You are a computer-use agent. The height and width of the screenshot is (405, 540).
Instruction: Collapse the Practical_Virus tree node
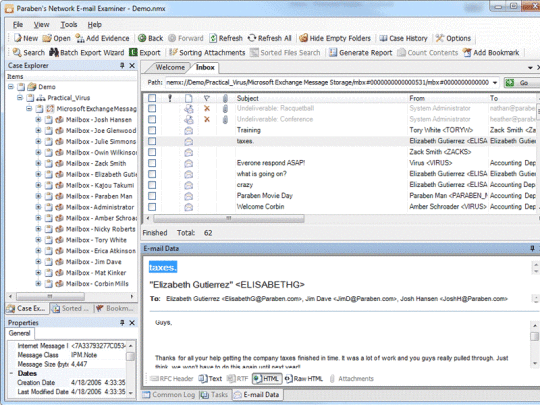click(20, 98)
